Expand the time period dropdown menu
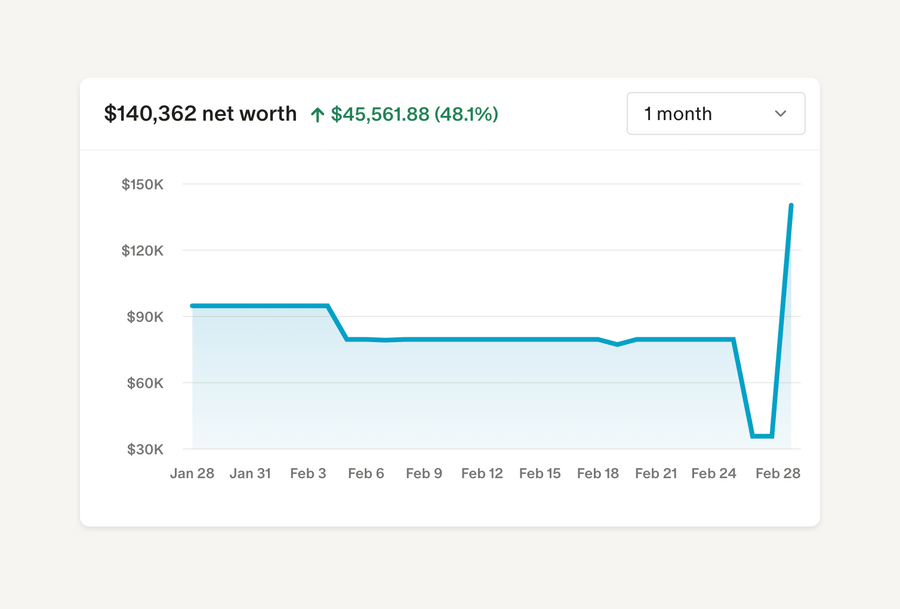Viewport: 900px width, 609px height. (715, 114)
